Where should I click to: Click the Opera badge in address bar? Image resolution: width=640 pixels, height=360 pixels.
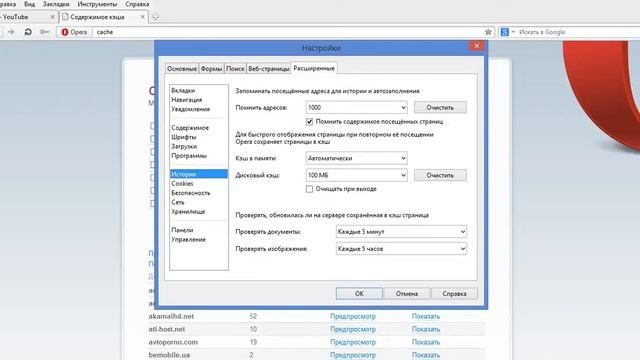click(x=74, y=32)
